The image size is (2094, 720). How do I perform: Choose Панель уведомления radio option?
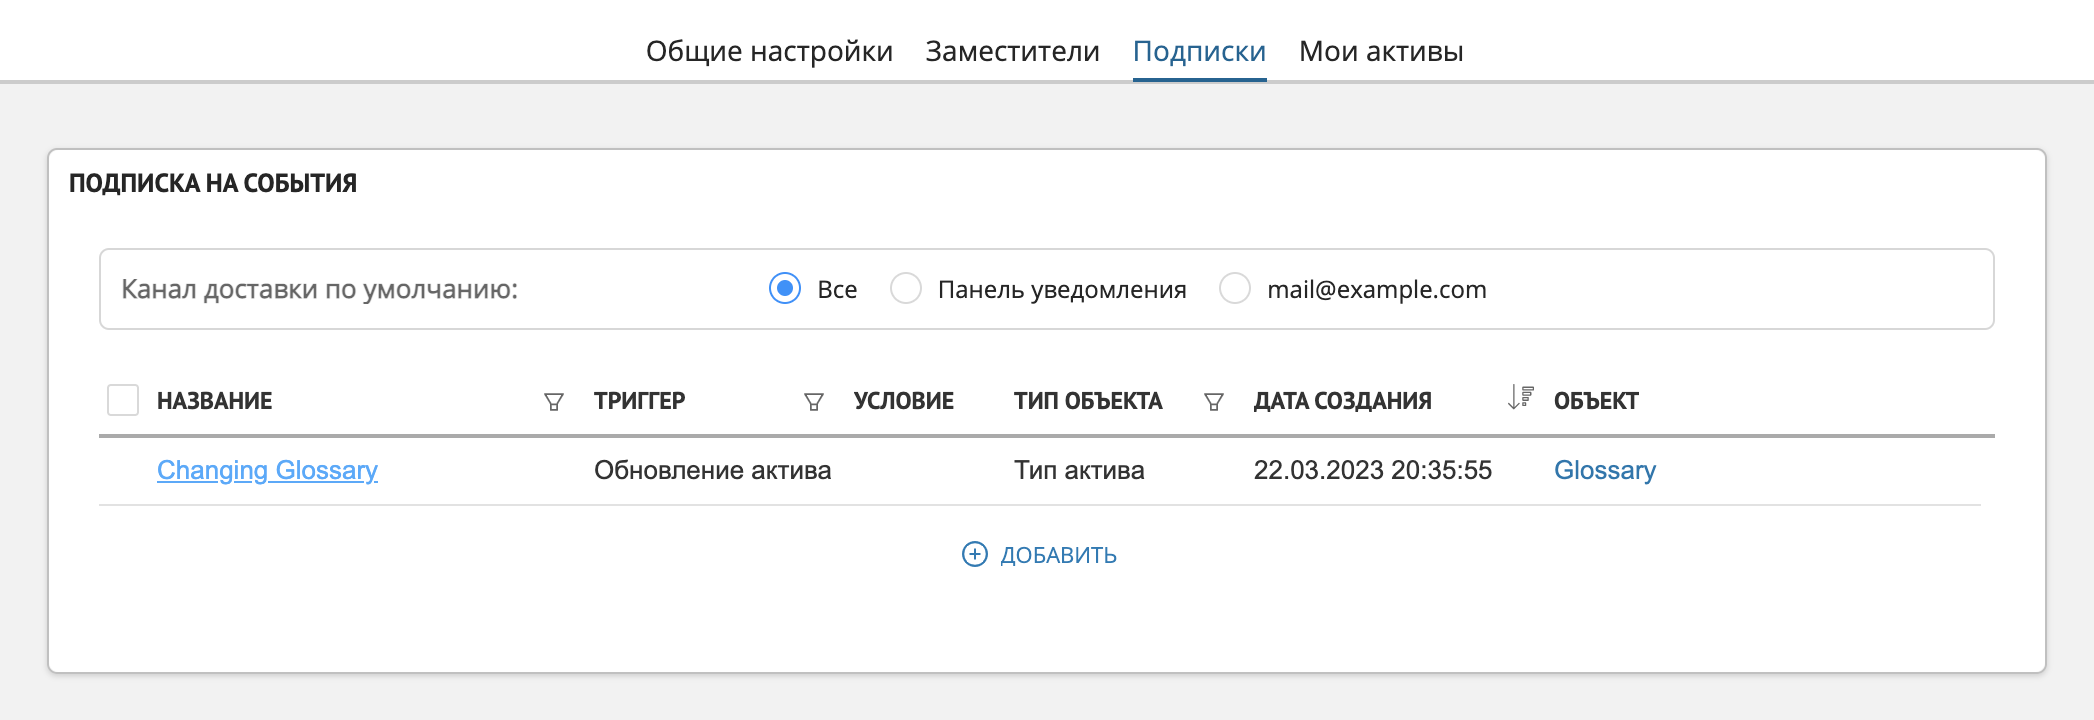tap(906, 289)
